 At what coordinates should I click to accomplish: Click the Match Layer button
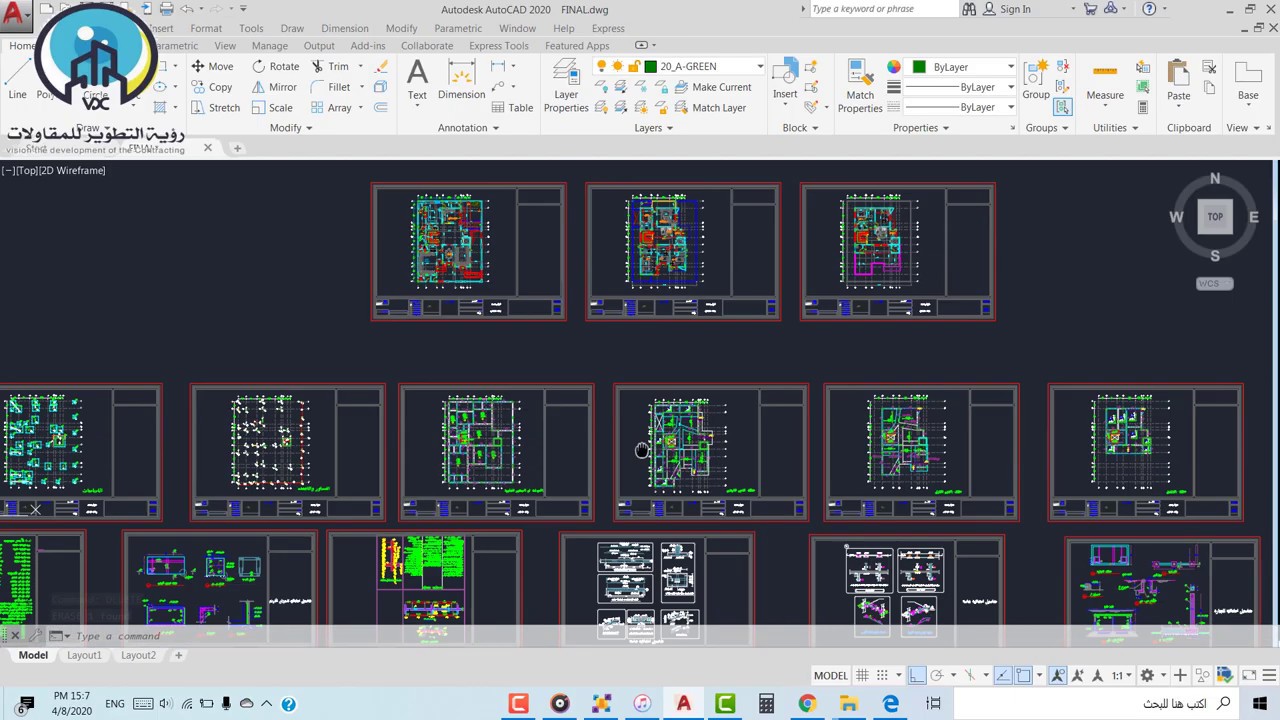710,107
